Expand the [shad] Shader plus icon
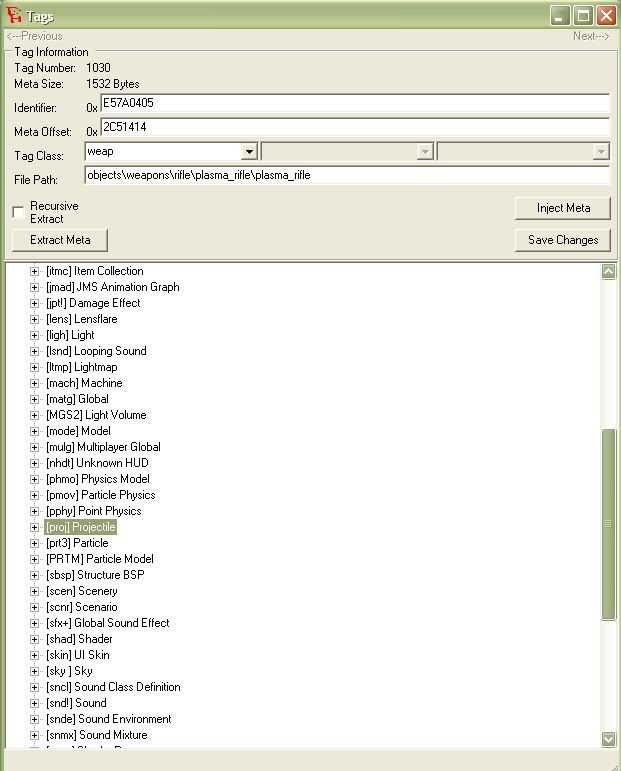 coord(34,639)
